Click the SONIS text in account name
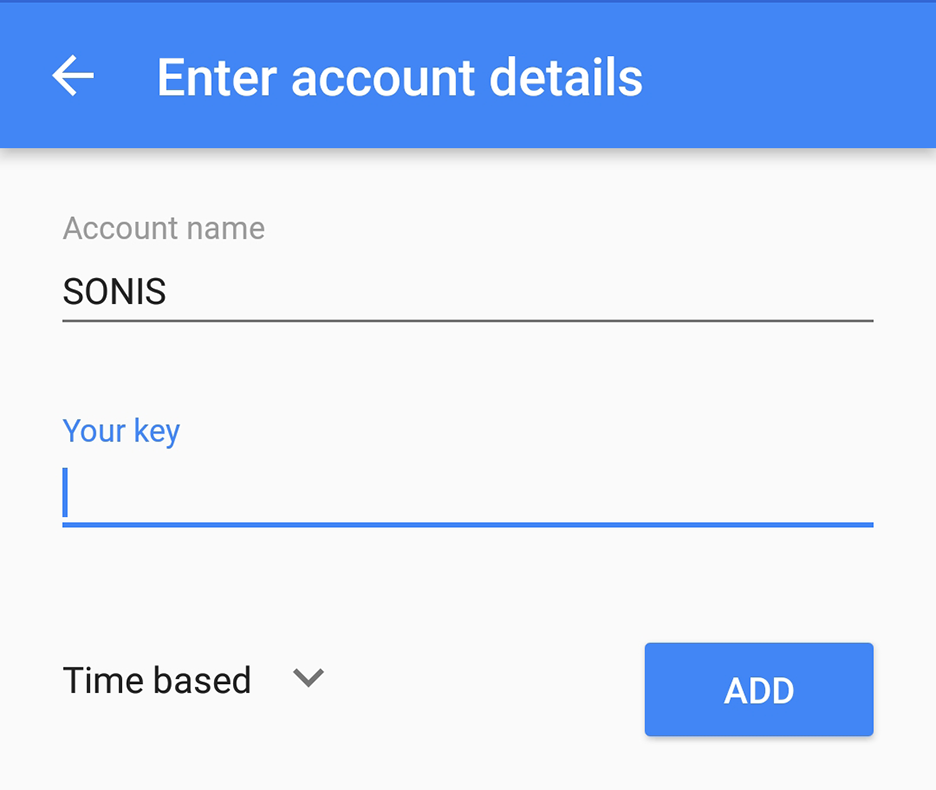The height and width of the screenshot is (790, 936). 114,292
